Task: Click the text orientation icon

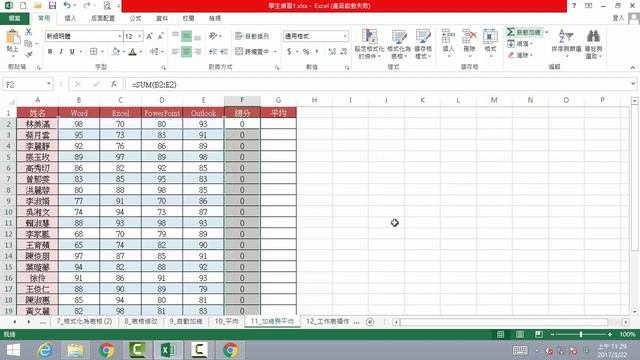Action: (x=213, y=36)
